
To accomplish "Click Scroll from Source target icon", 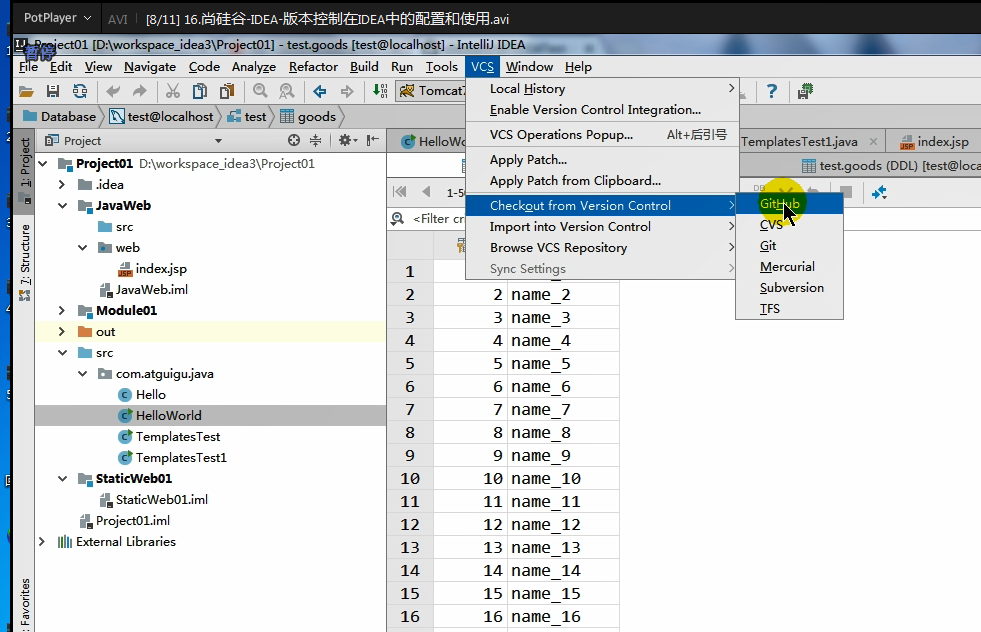I will (x=293, y=140).
